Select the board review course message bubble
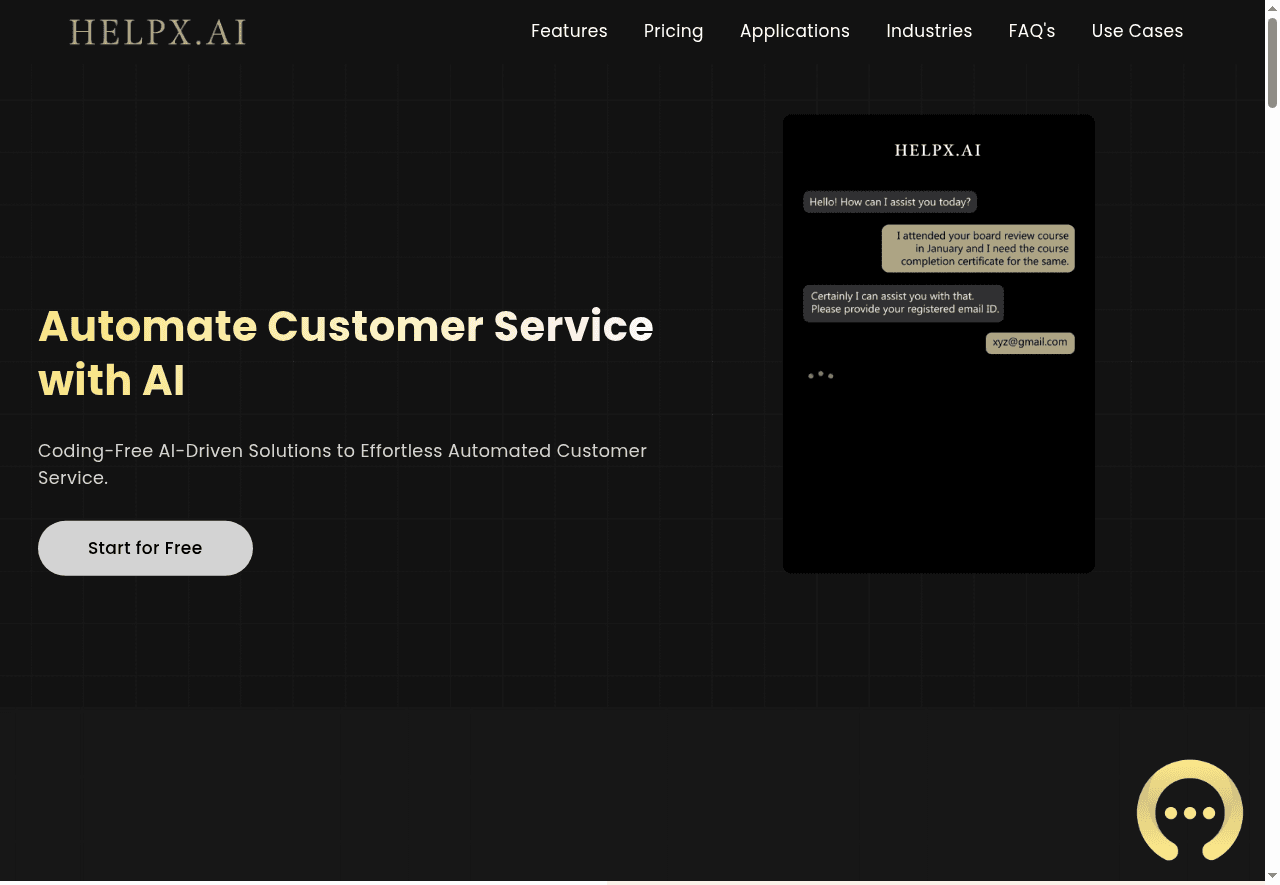This screenshot has height=885, width=1280. click(977, 248)
